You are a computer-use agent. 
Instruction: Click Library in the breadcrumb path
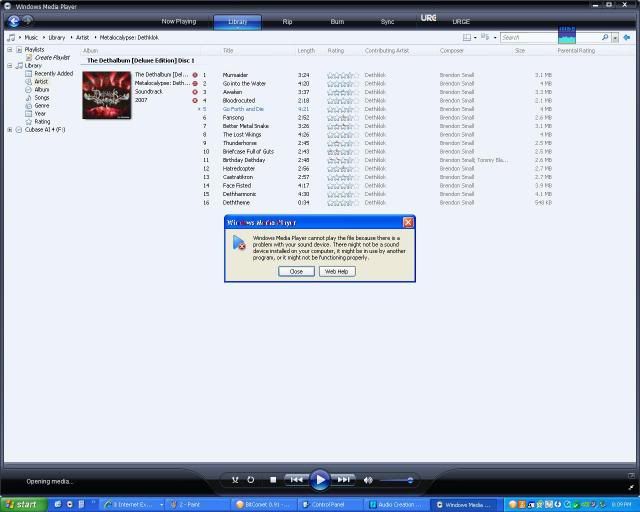(x=57, y=38)
